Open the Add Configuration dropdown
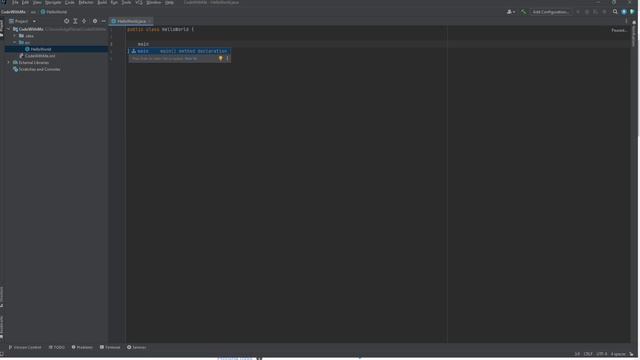640x360 pixels. click(x=550, y=12)
